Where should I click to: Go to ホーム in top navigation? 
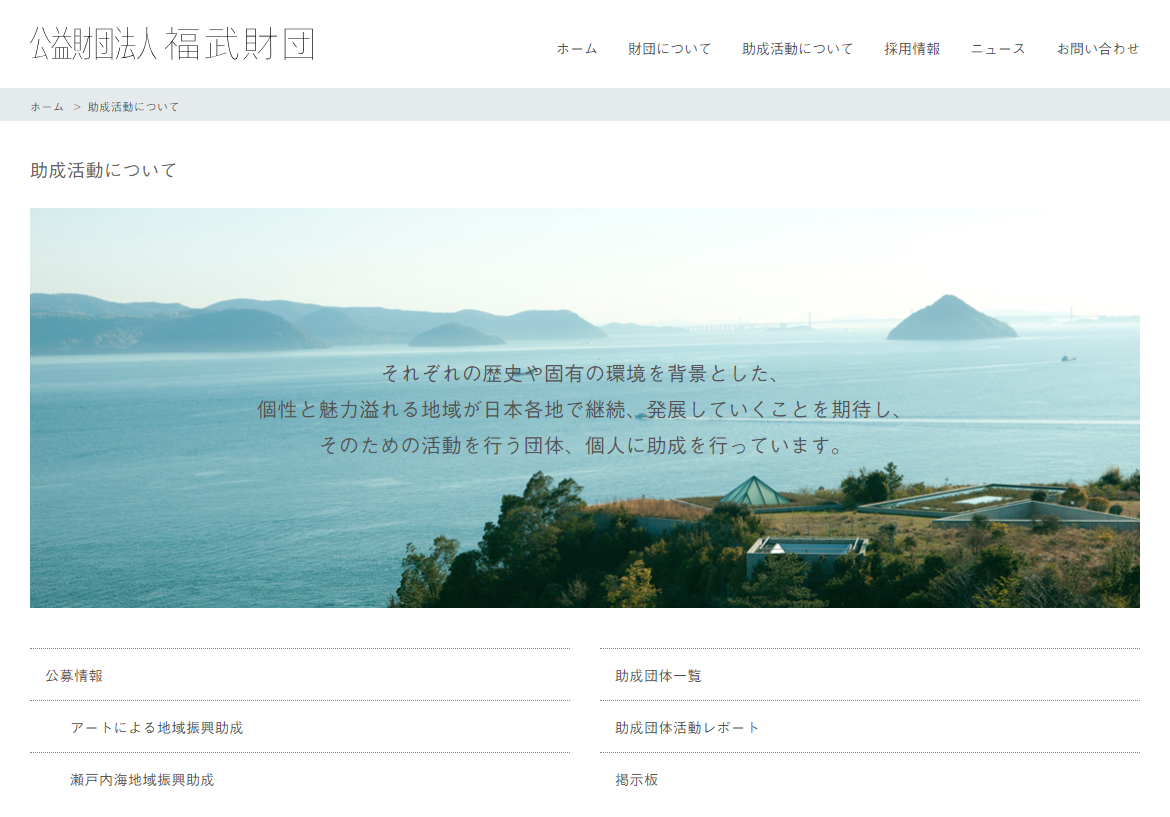click(x=577, y=49)
